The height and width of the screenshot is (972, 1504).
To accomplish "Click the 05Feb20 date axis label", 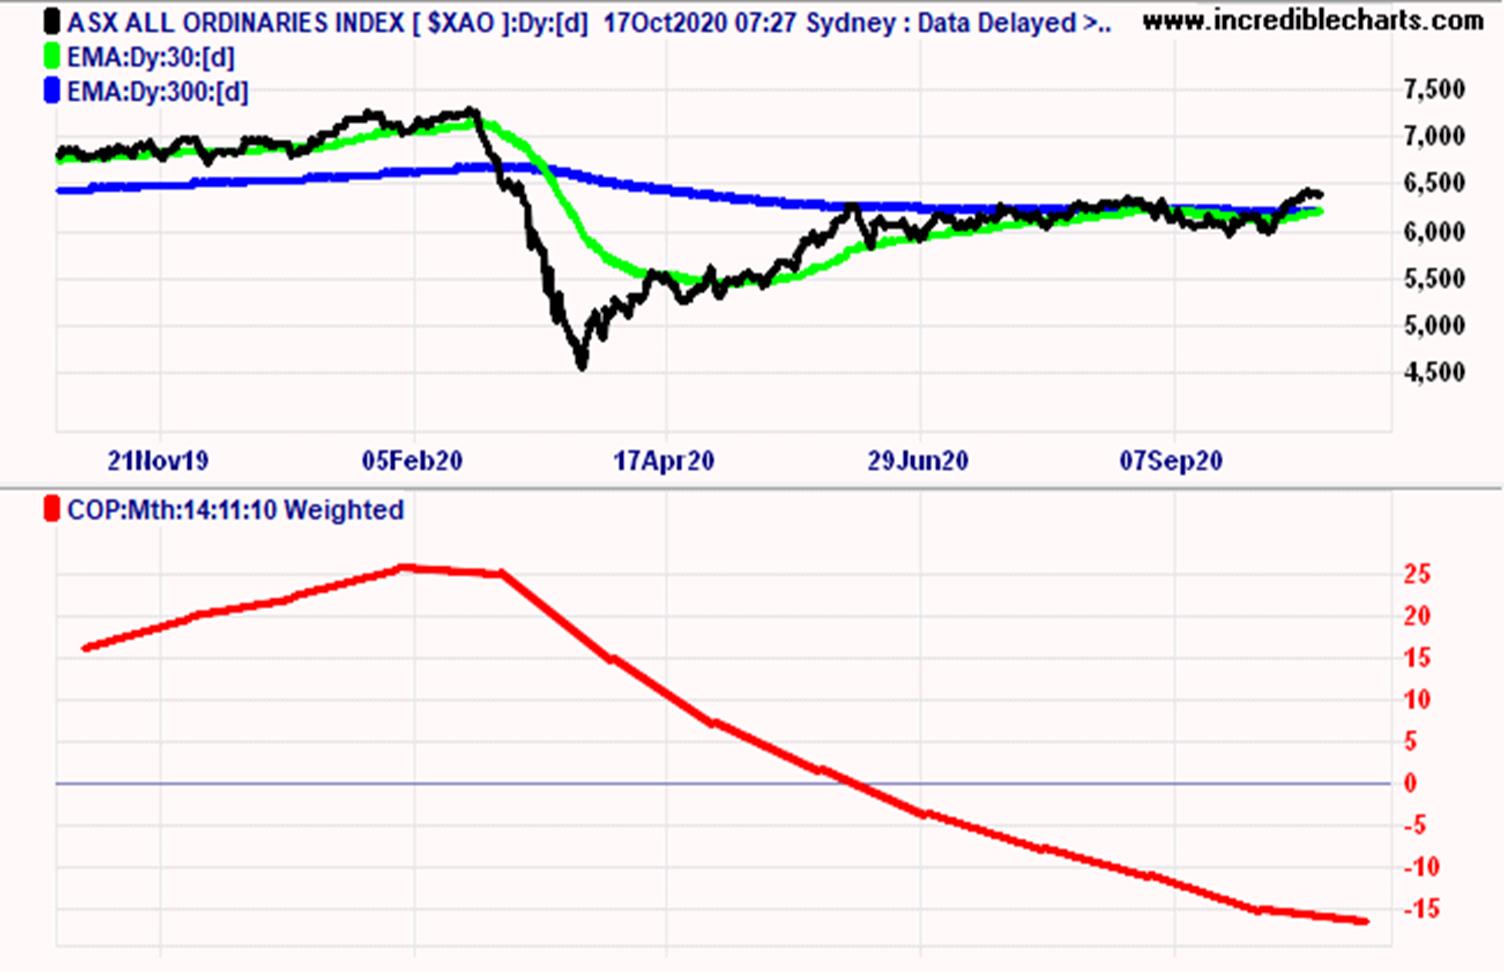I will [412, 461].
